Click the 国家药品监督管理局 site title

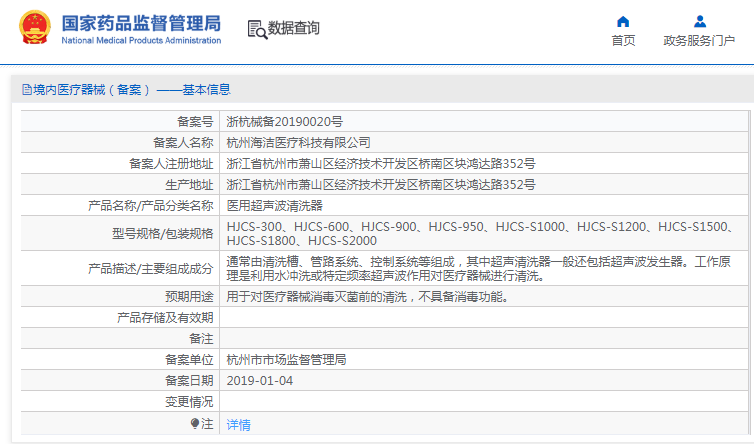pos(141,22)
